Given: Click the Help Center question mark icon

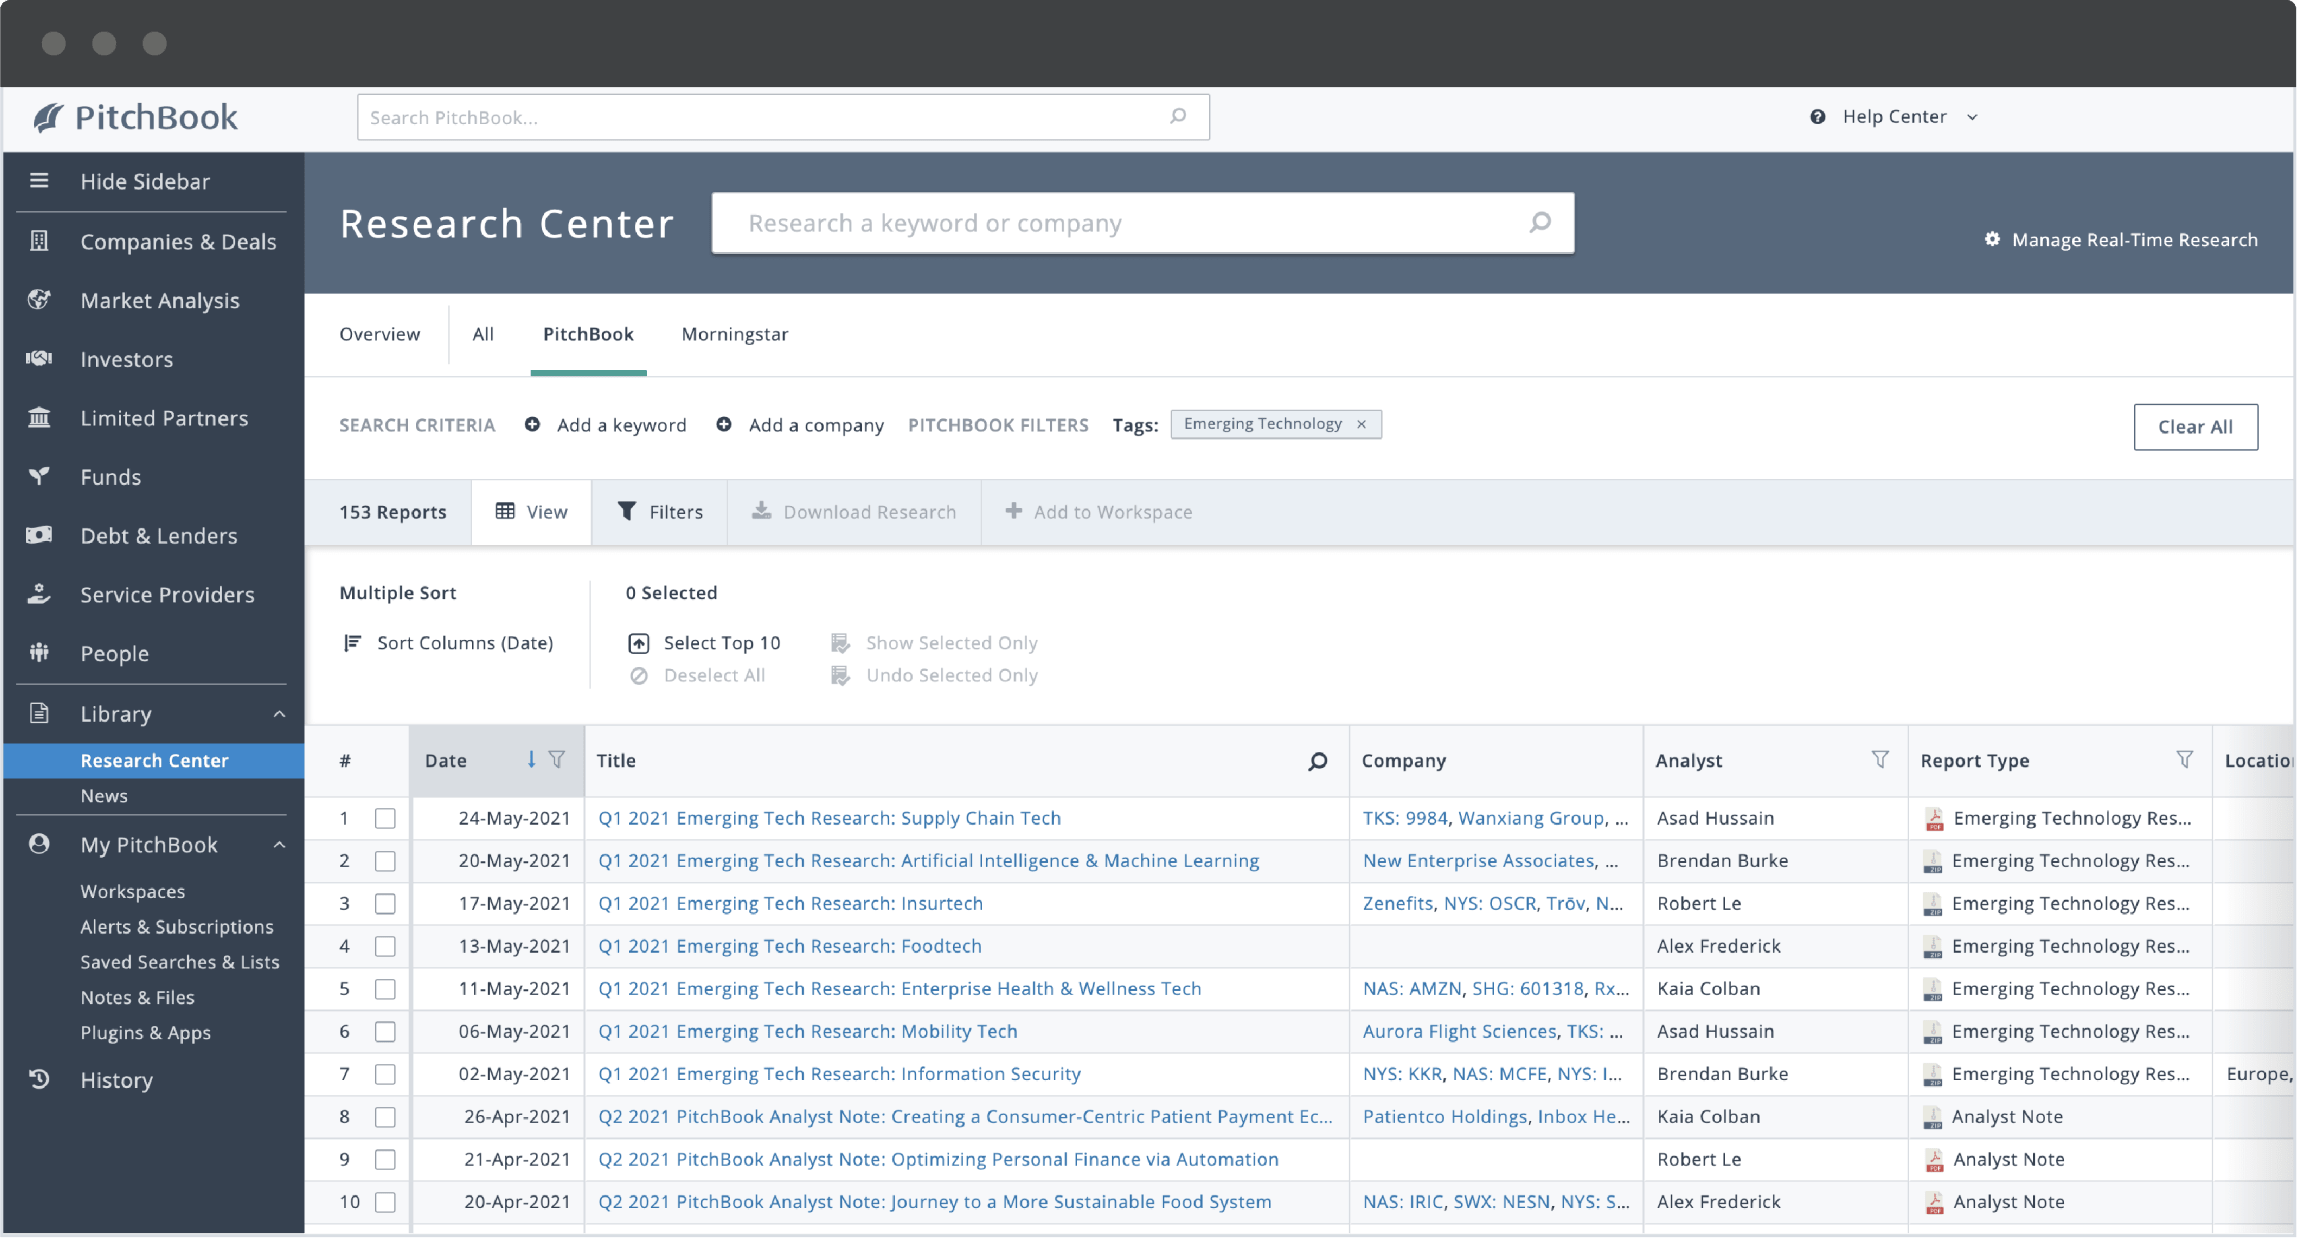Looking at the screenshot, I should click(x=1816, y=116).
